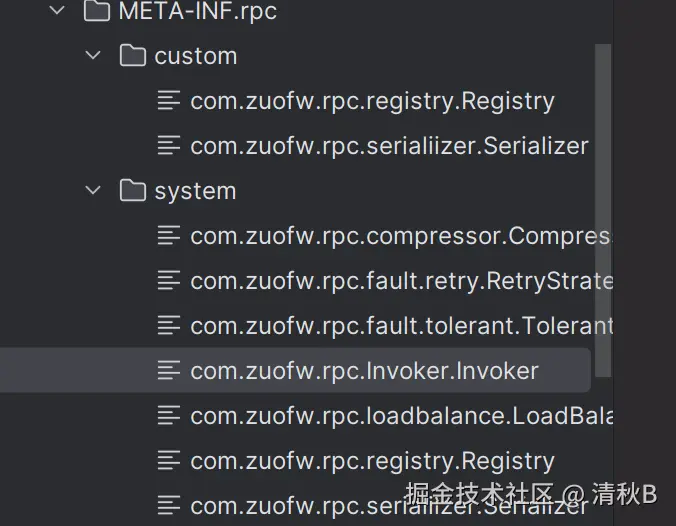Click file icon of fault.retry.RetryStrategy

point(170,280)
